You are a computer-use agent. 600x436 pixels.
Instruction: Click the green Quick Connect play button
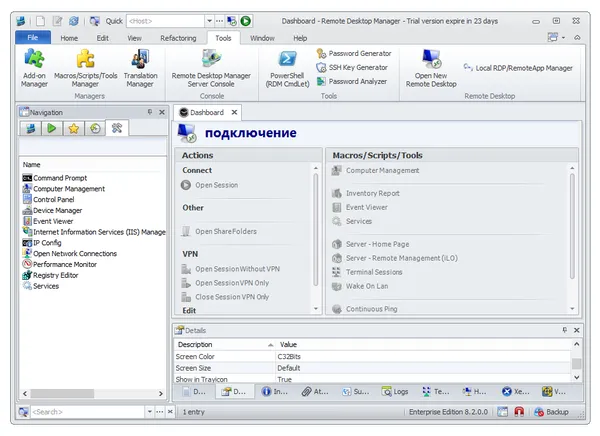pos(246,21)
